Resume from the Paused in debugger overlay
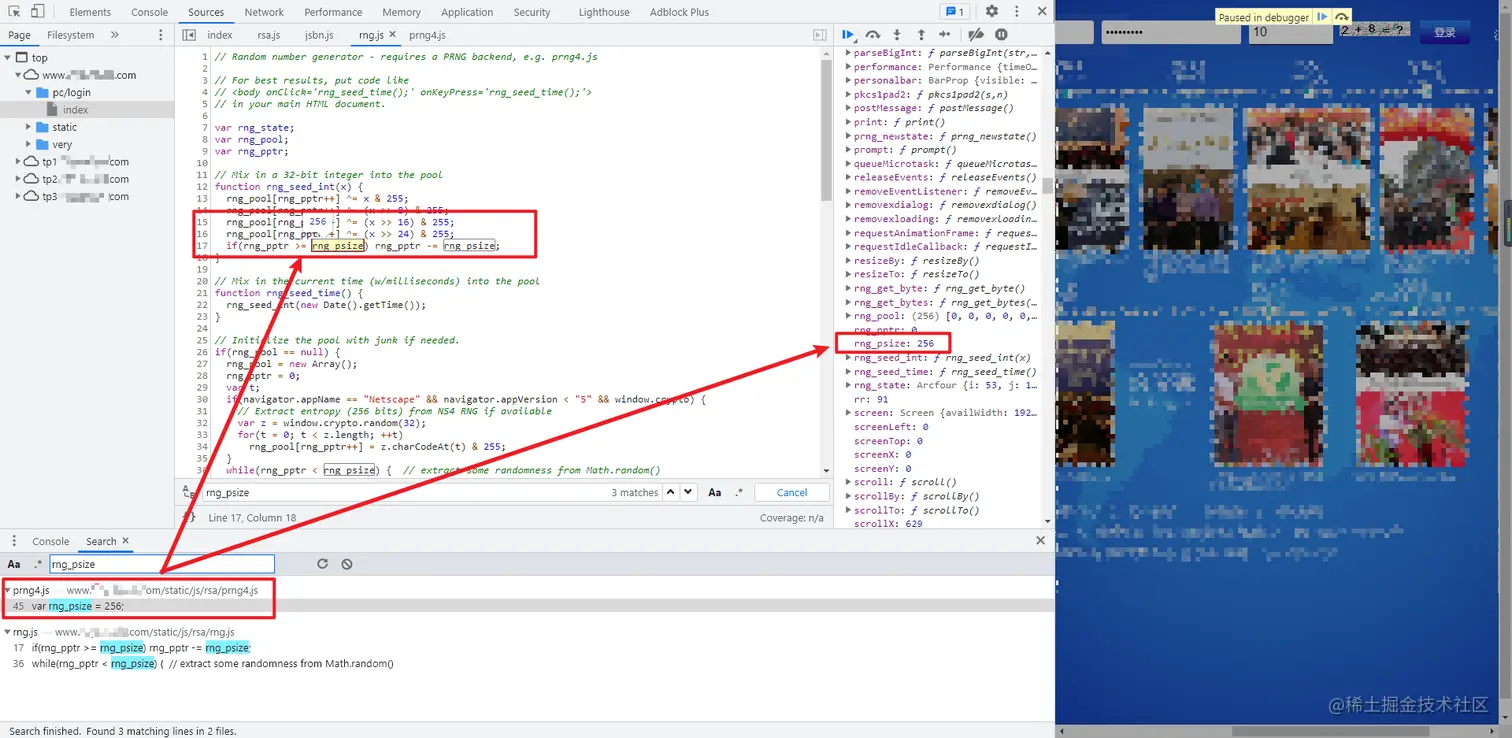 tap(1323, 17)
